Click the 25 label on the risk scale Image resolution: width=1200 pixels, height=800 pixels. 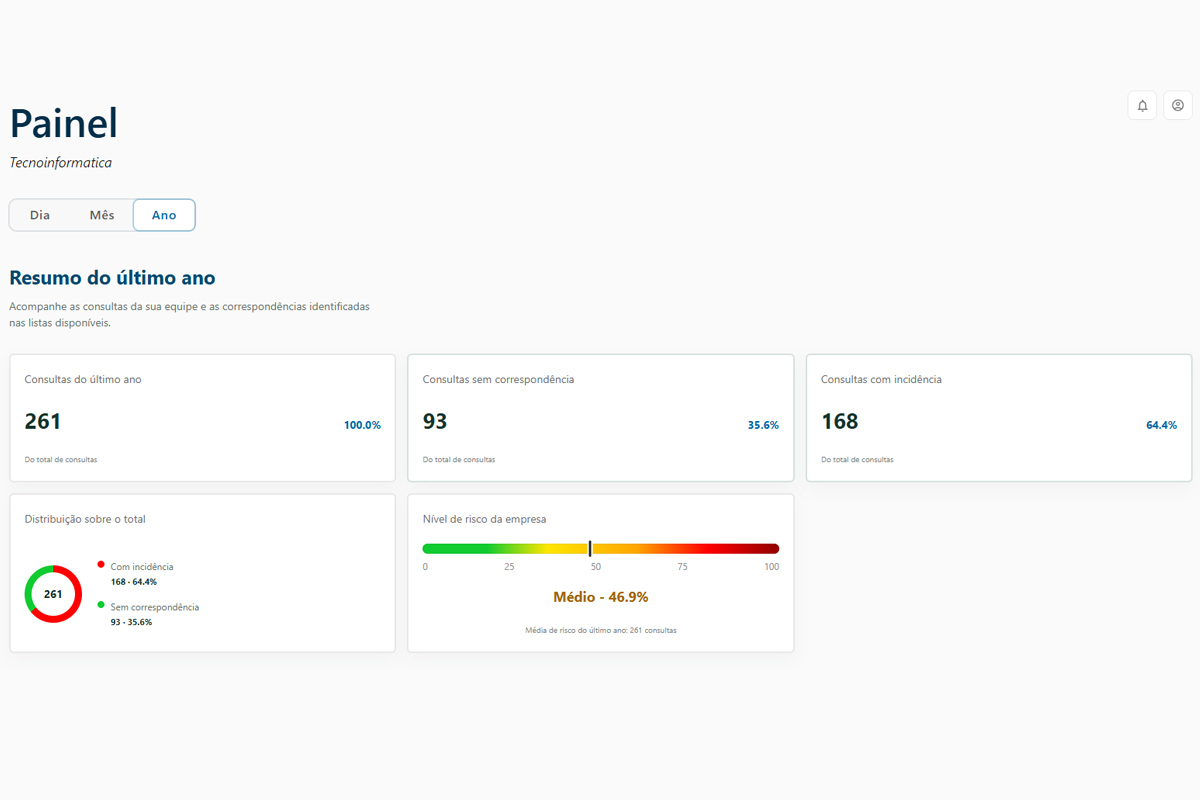coord(509,567)
